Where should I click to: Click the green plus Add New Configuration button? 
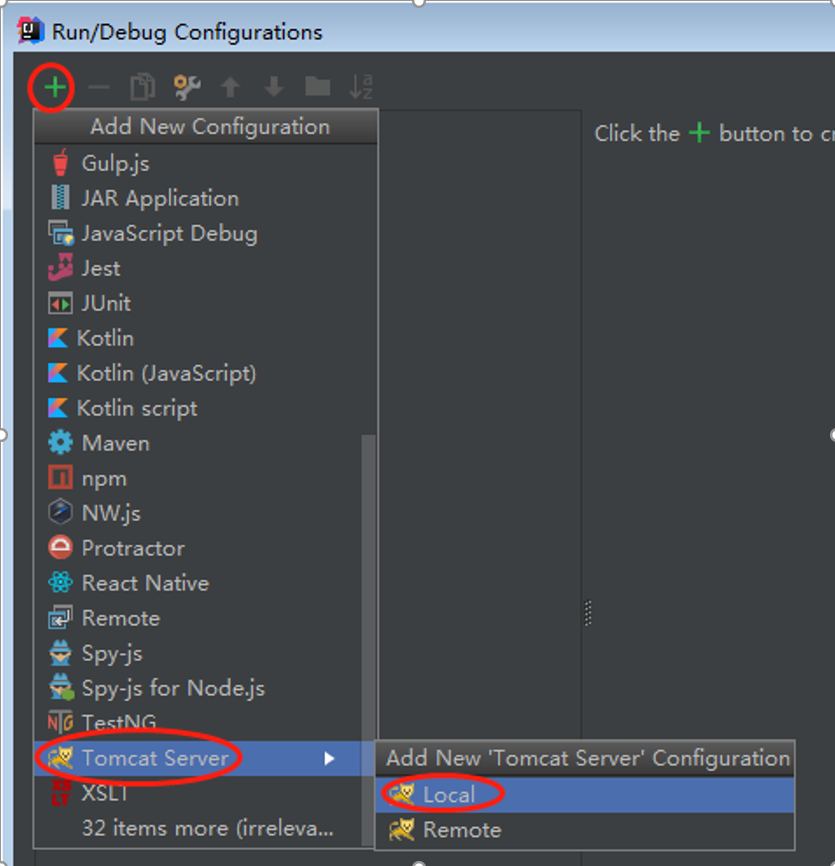point(55,87)
